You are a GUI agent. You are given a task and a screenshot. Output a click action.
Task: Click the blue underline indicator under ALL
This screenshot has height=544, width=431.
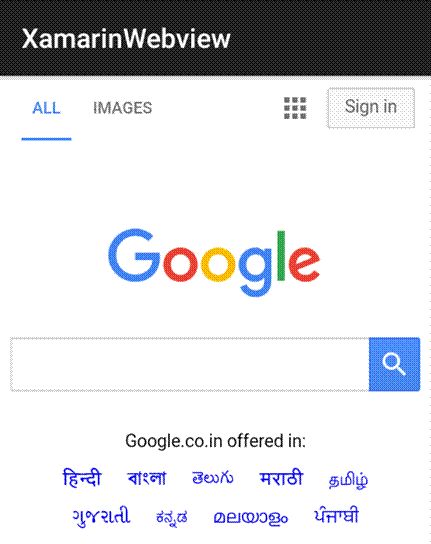point(47,139)
